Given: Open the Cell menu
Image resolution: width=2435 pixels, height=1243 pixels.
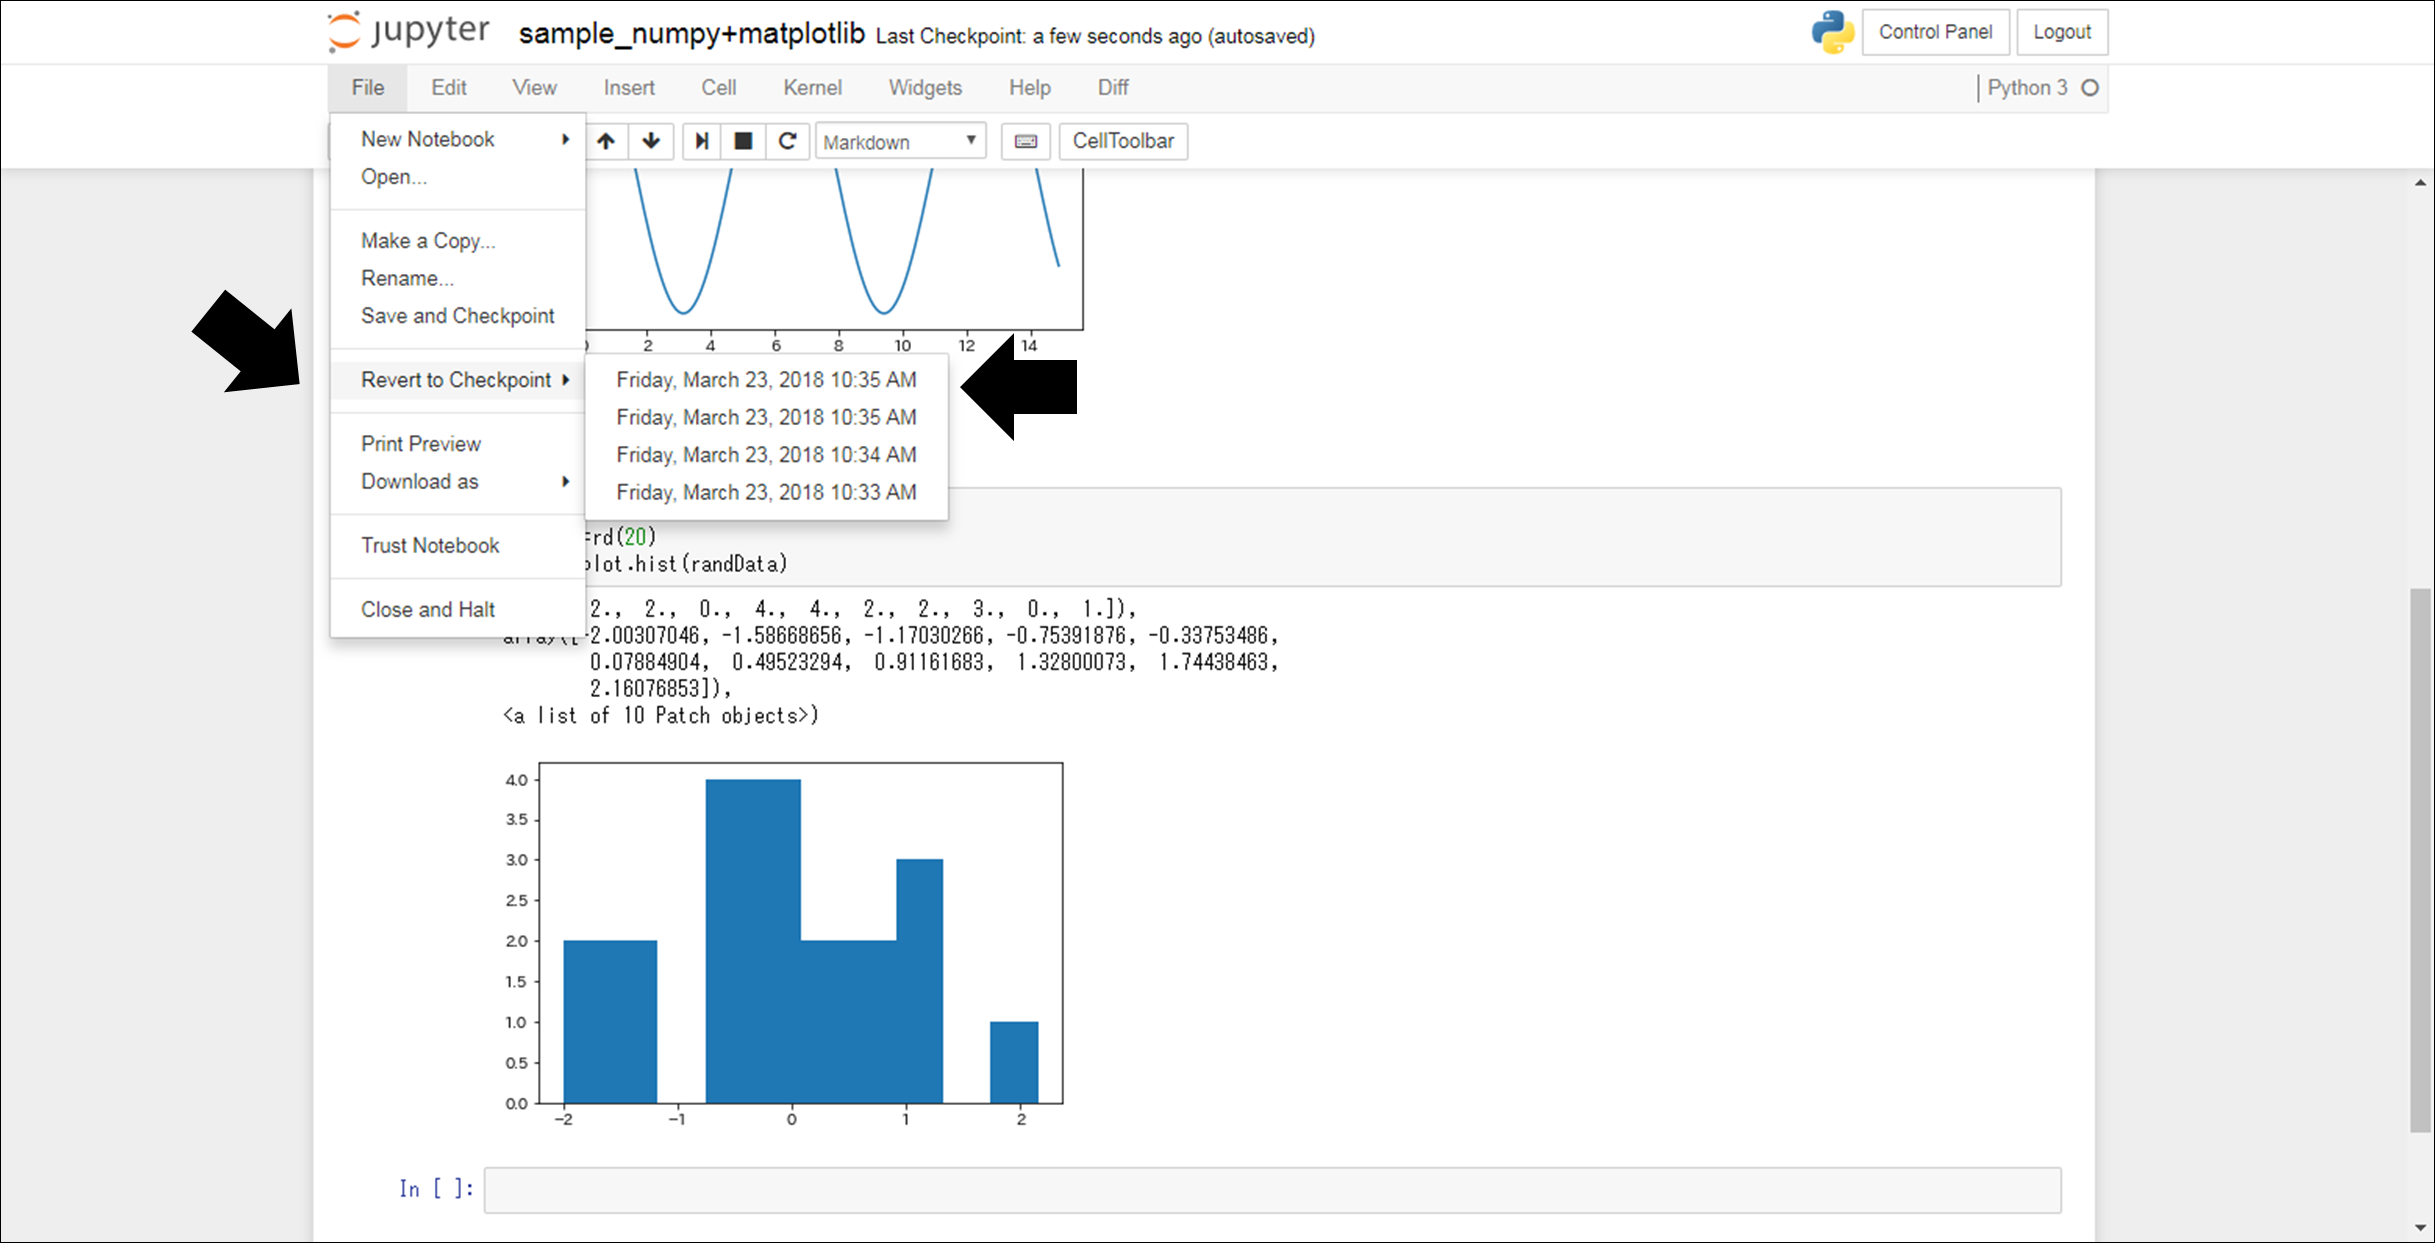Looking at the screenshot, I should point(719,88).
